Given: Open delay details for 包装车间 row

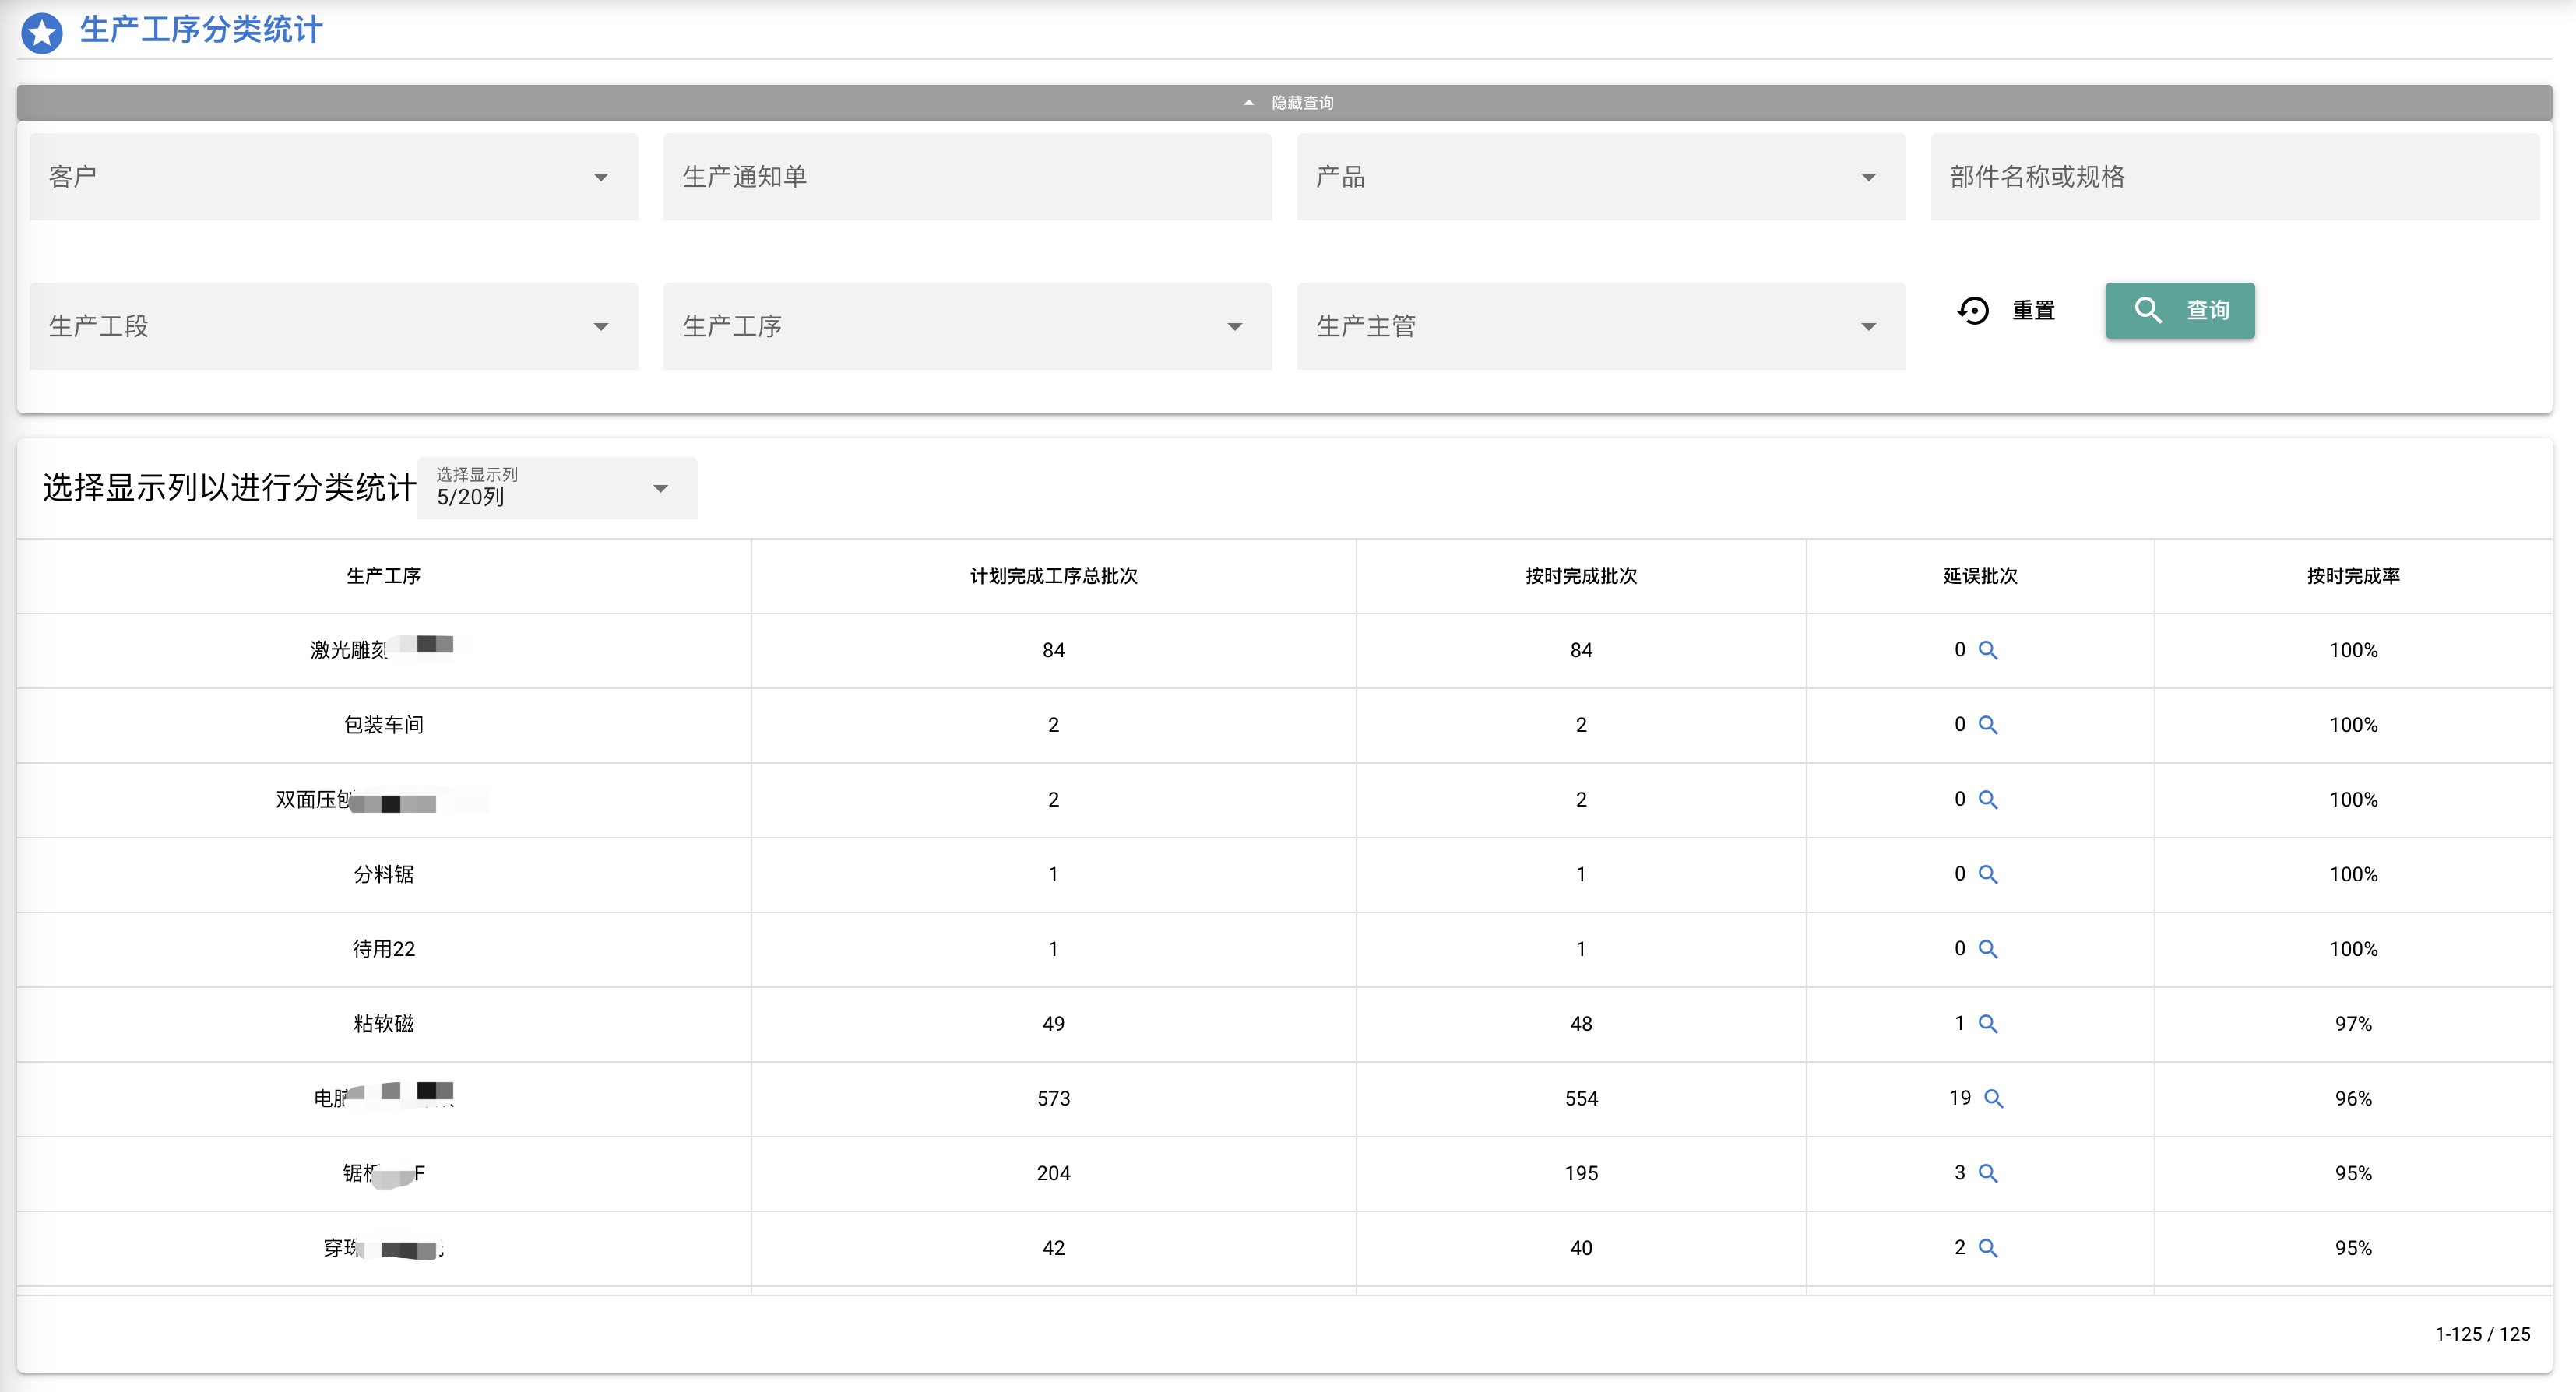Looking at the screenshot, I should [x=1988, y=725].
